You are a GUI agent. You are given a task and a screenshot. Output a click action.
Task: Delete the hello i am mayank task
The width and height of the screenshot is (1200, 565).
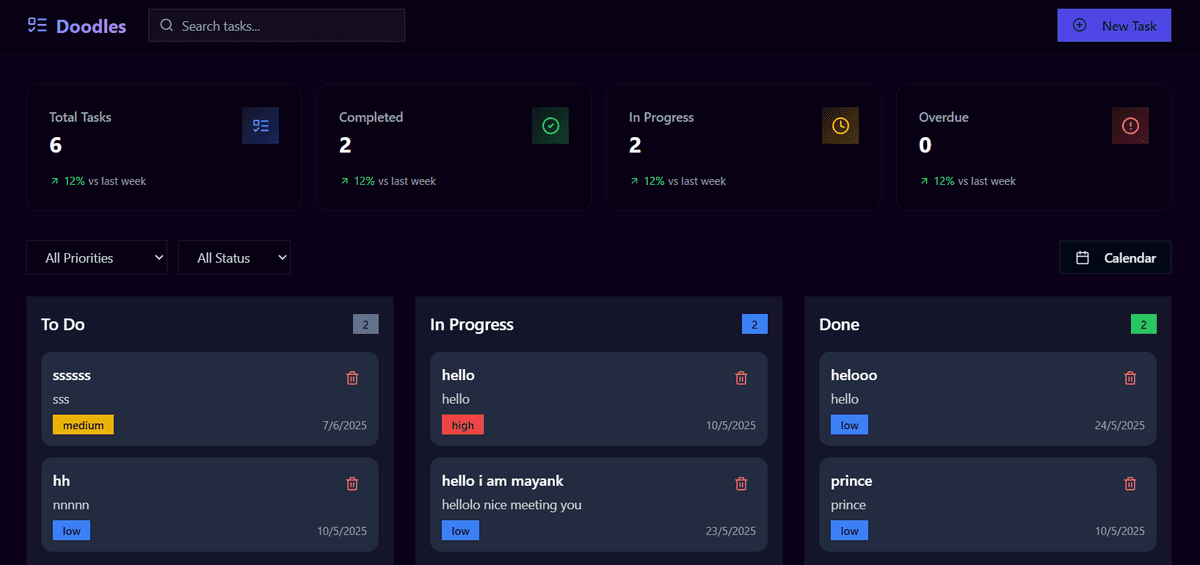pyautogui.click(x=741, y=484)
